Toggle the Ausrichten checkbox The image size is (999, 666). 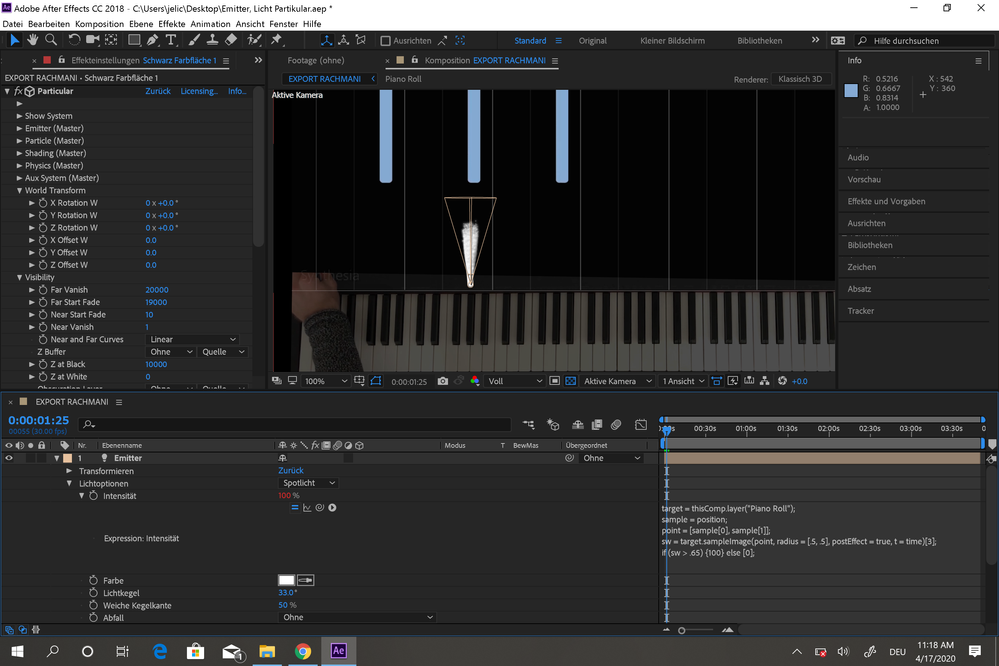pos(386,41)
